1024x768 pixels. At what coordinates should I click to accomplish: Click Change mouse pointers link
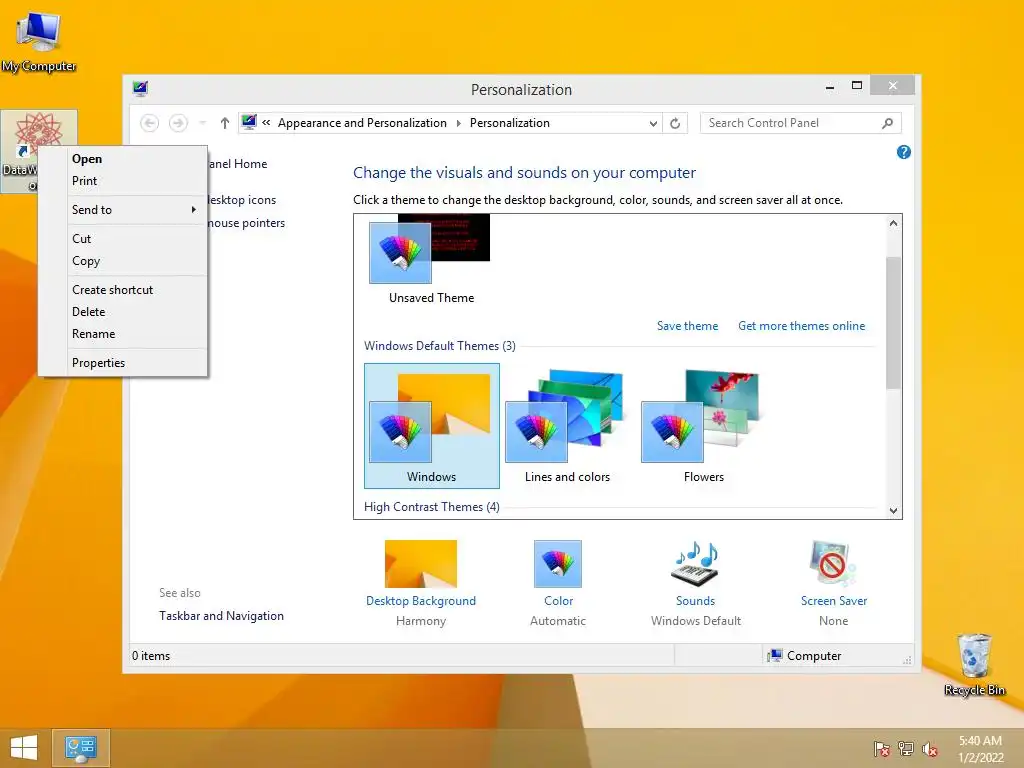tap(246, 223)
